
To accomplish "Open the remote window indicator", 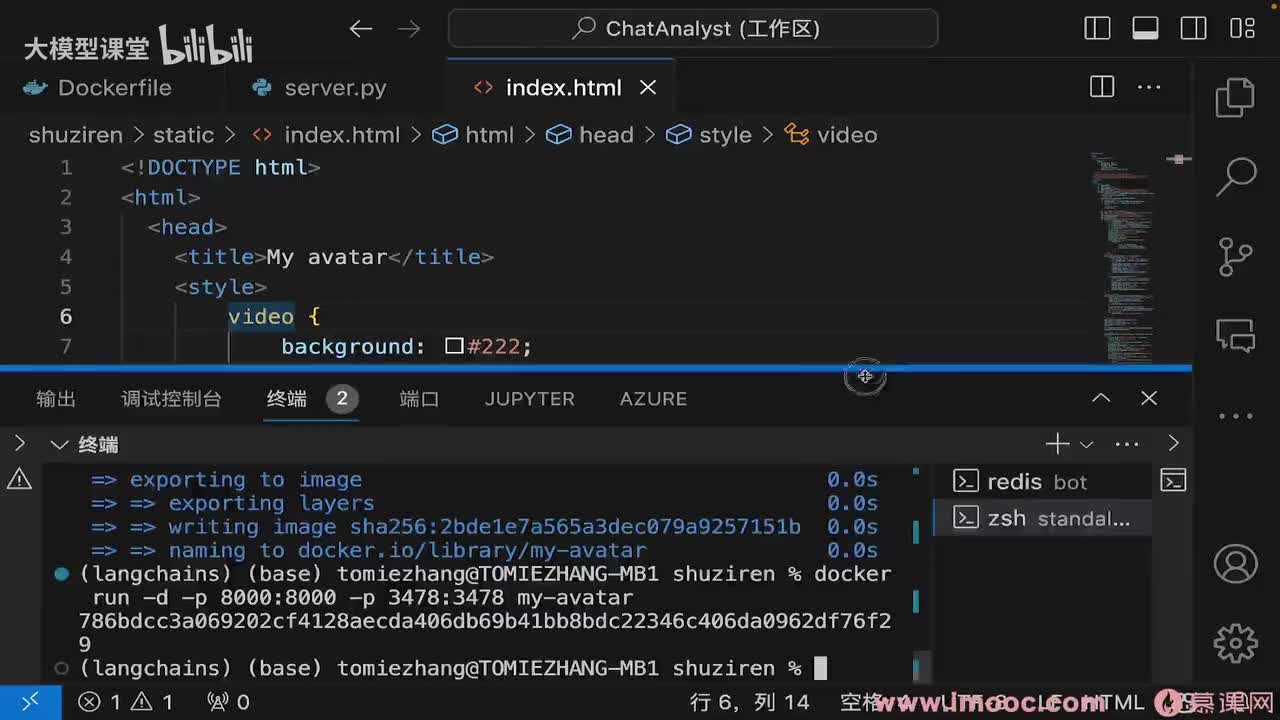I will click(29, 702).
